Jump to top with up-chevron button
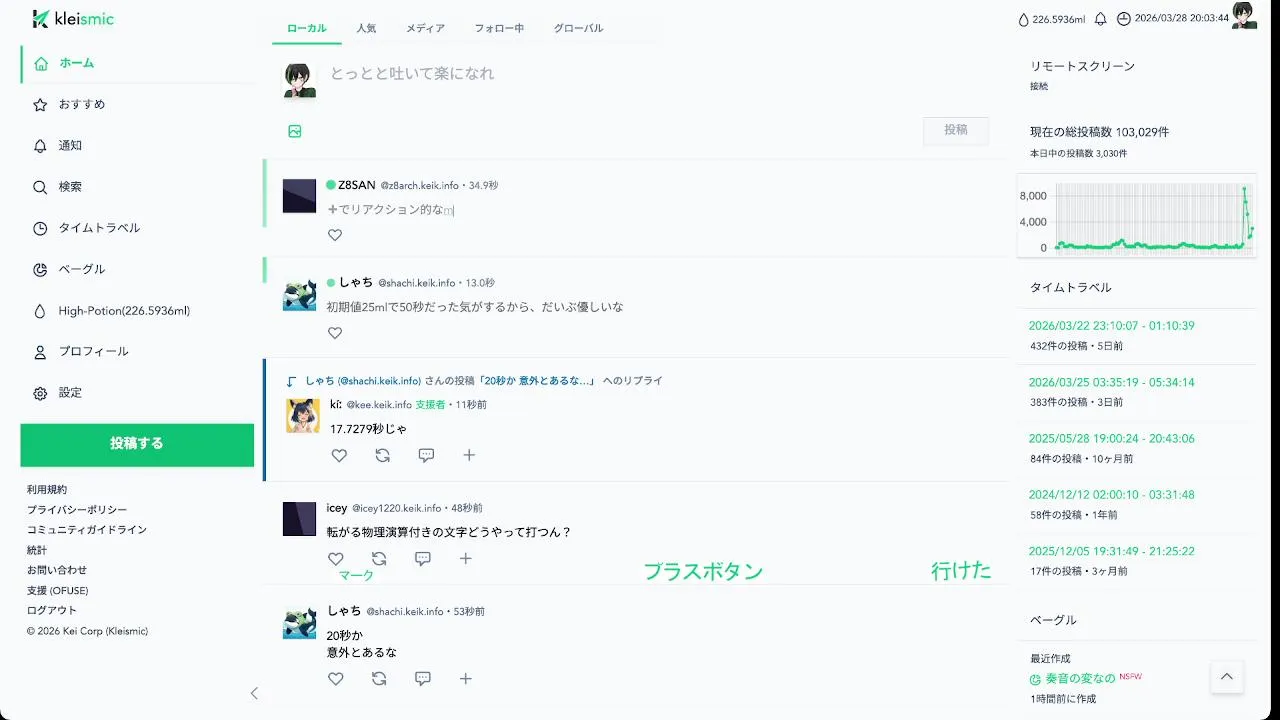The image size is (1280, 720). pos(1227,677)
